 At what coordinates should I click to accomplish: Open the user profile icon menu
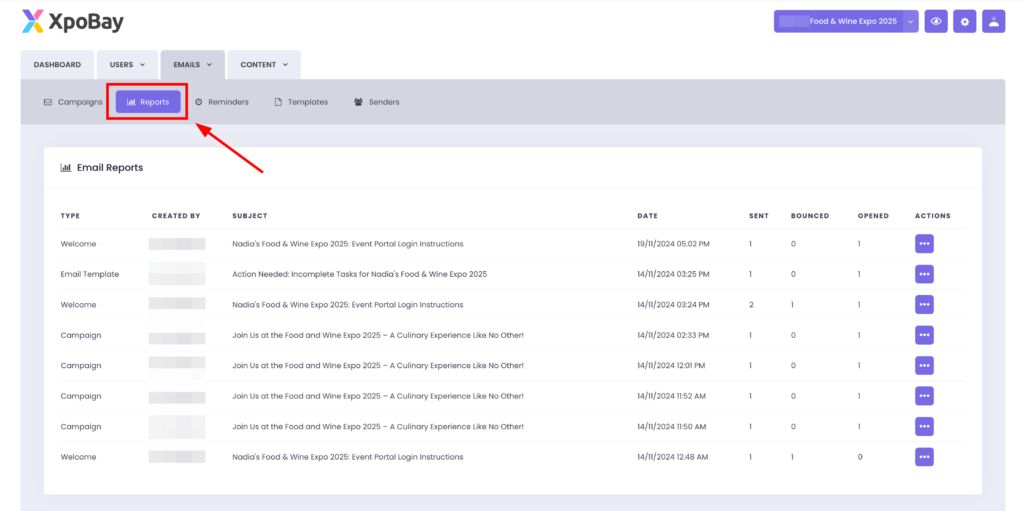click(x=993, y=21)
